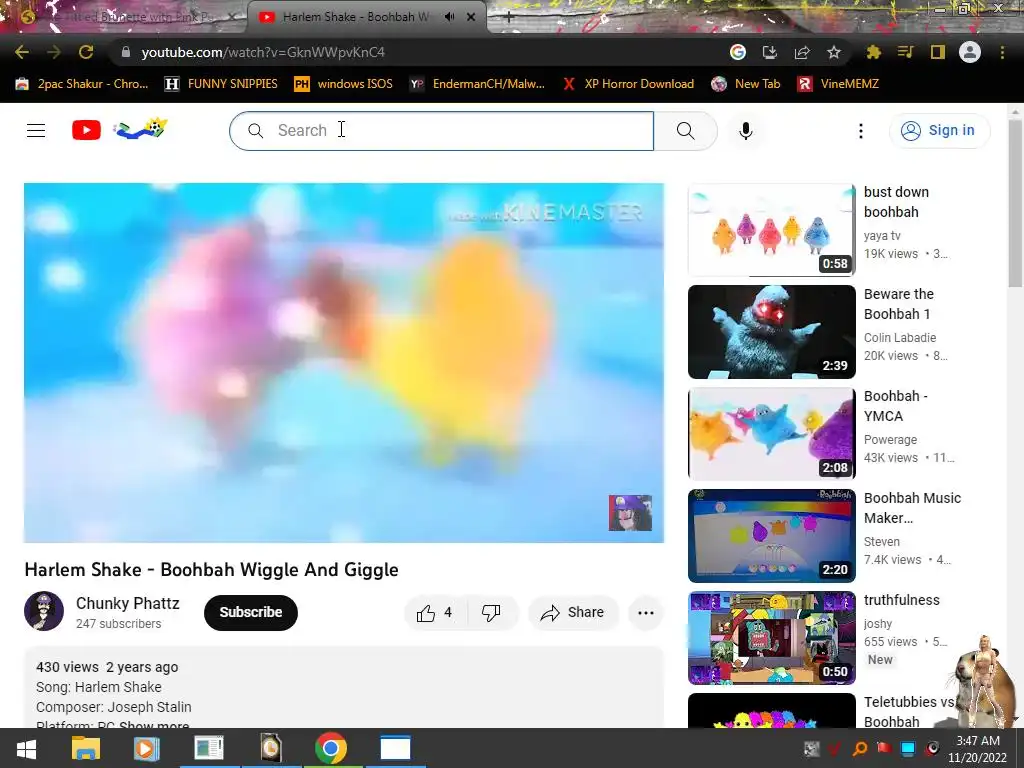1024x768 pixels.
Task: Share the Harlem Shake video
Action: coord(572,613)
